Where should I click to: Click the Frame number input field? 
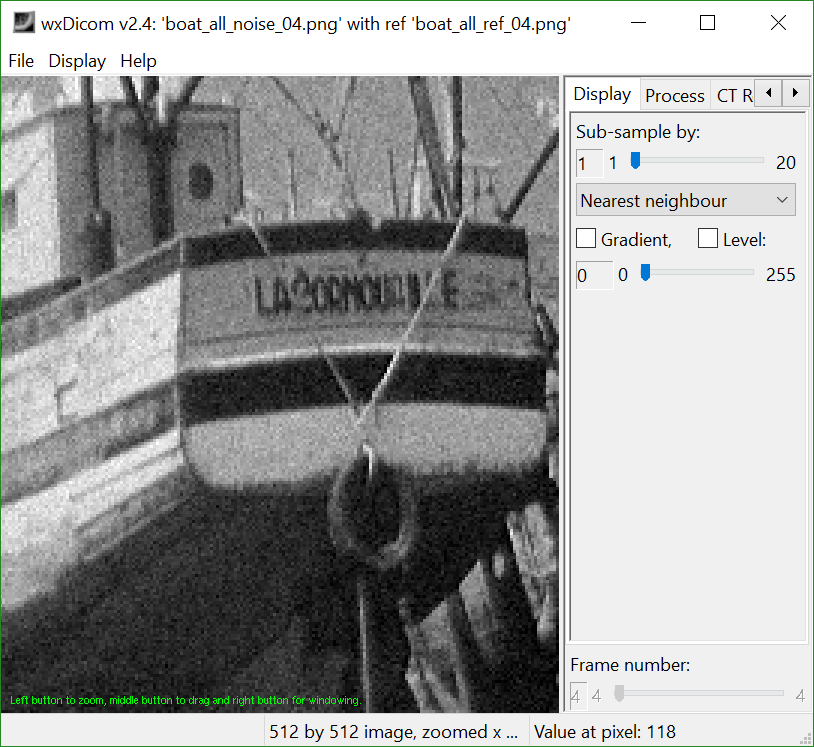click(x=578, y=696)
